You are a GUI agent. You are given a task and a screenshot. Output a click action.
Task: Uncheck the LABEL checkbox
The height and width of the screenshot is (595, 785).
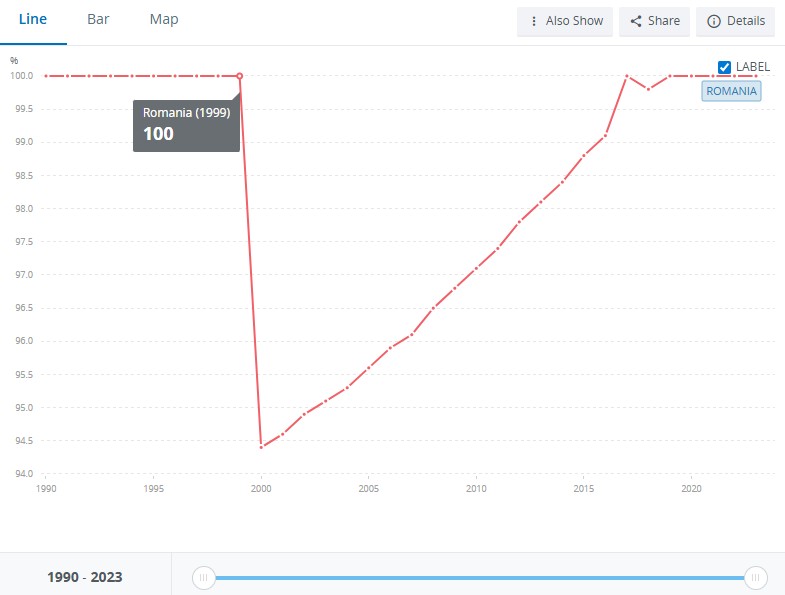[x=725, y=67]
